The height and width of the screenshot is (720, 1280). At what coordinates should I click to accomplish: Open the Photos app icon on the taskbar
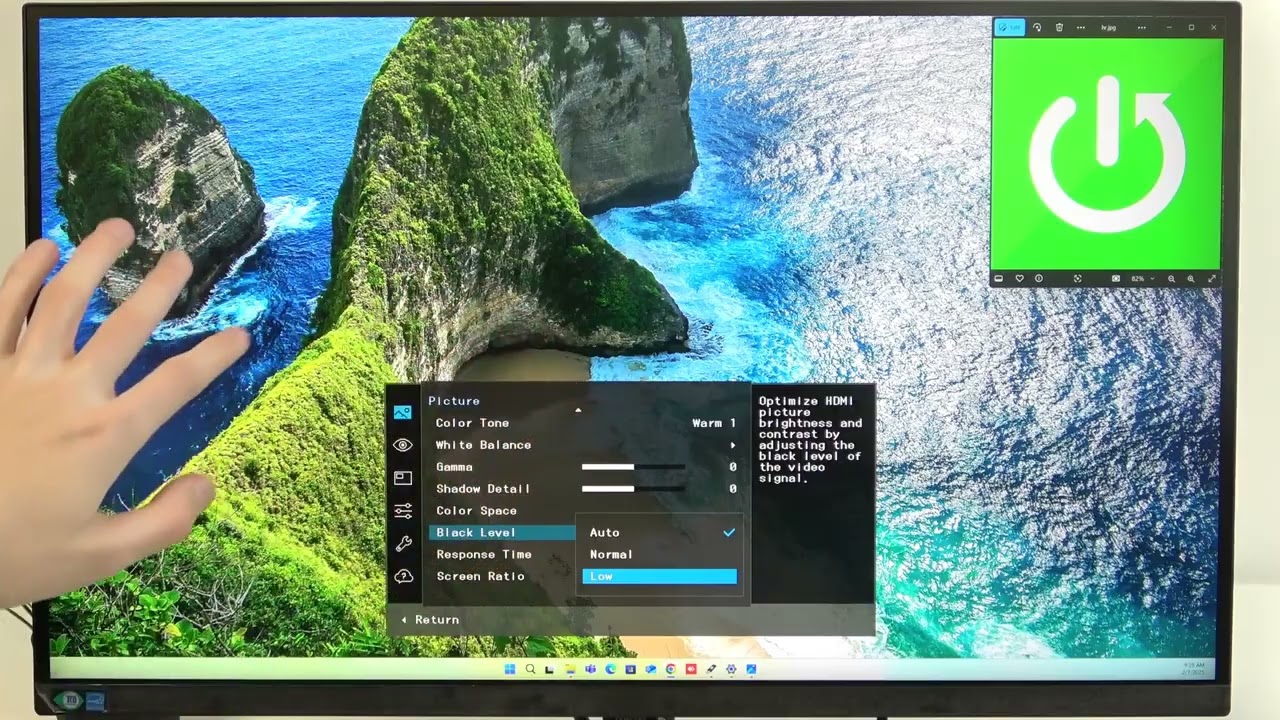(751, 669)
